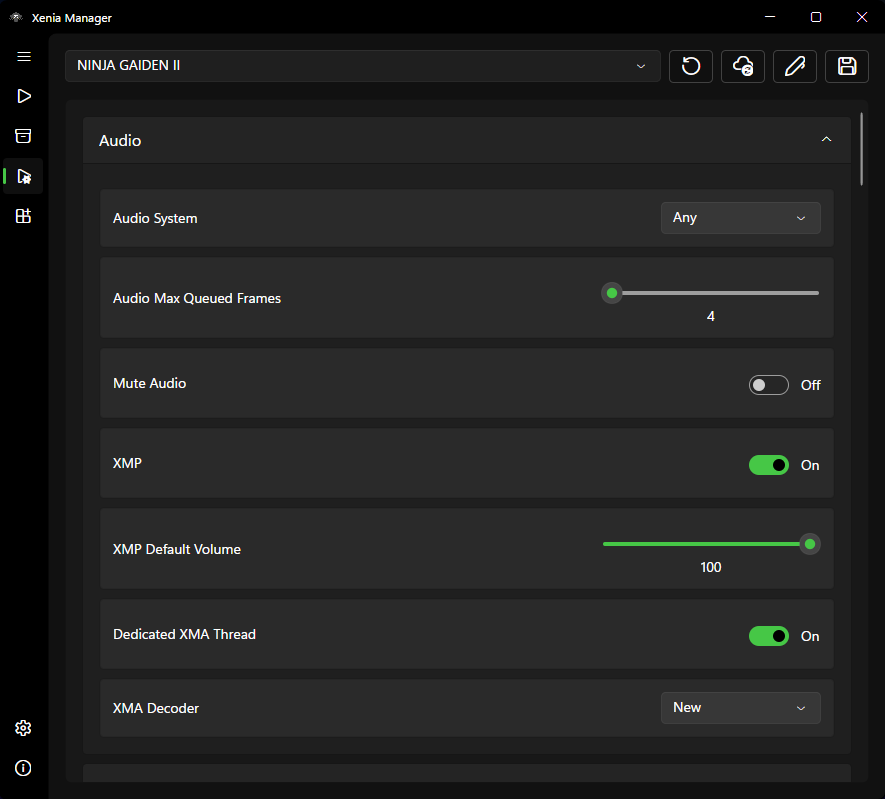Close the Xenia Manager window
This screenshot has width=885, height=799.
pyautogui.click(x=862, y=17)
